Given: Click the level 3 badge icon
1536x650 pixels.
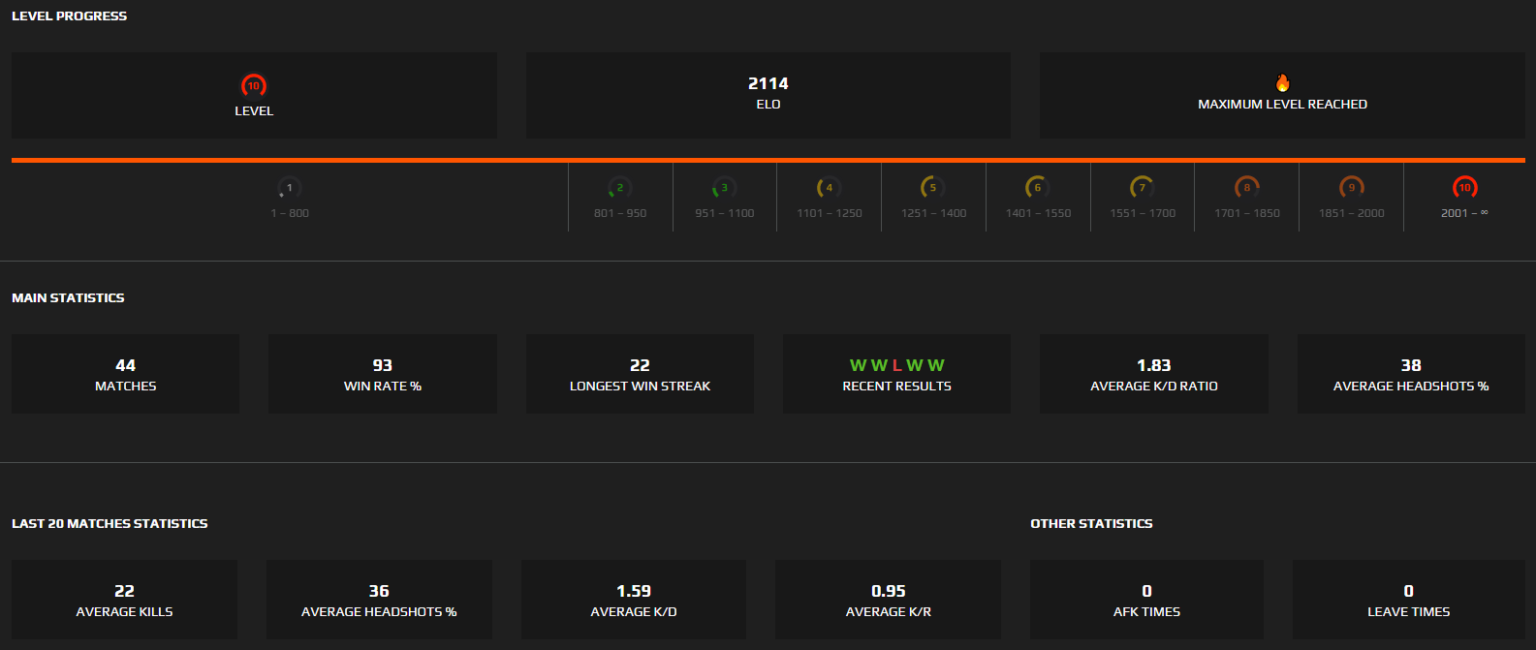Looking at the screenshot, I should [723, 186].
